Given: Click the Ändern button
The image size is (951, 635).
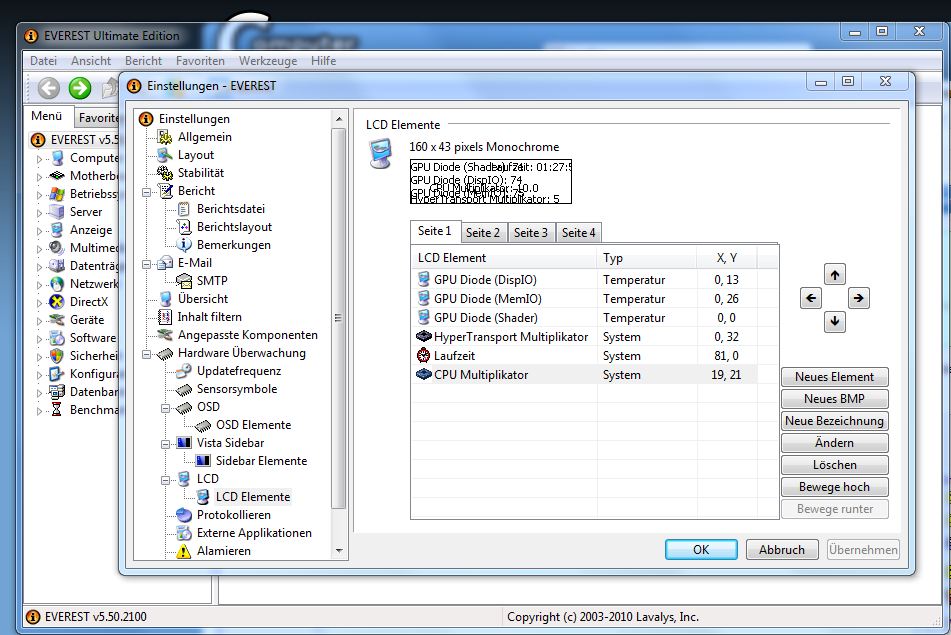Looking at the screenshot, I should [x=835, y=443].
